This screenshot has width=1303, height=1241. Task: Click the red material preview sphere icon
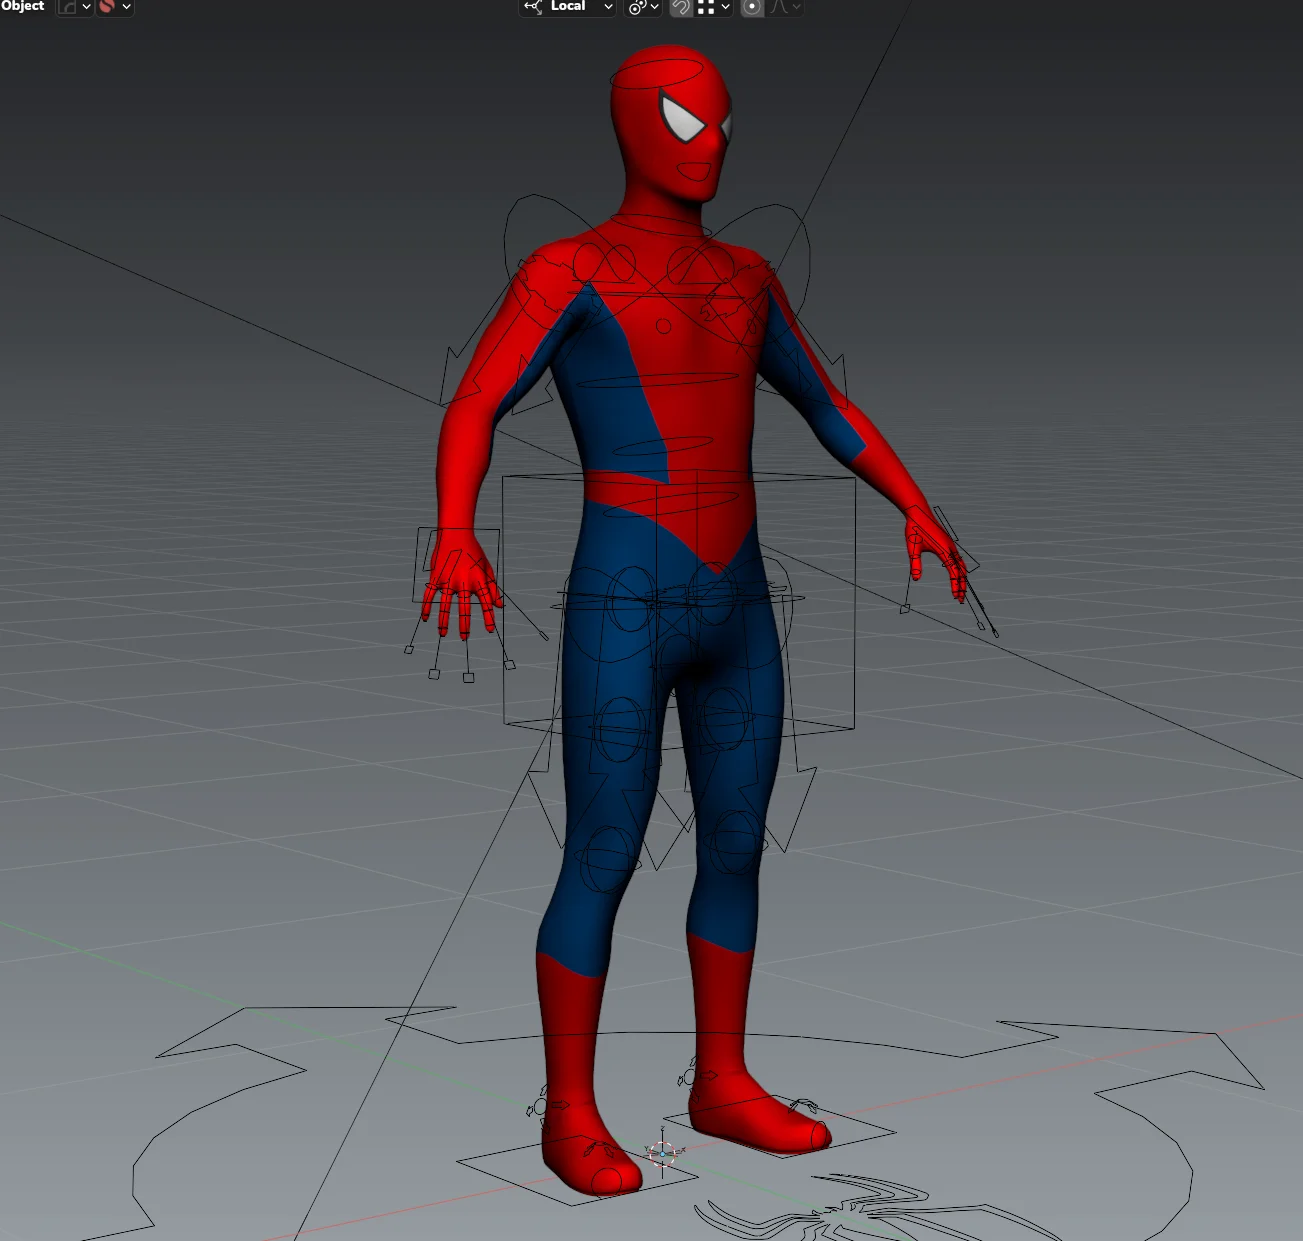click(109, 7)
